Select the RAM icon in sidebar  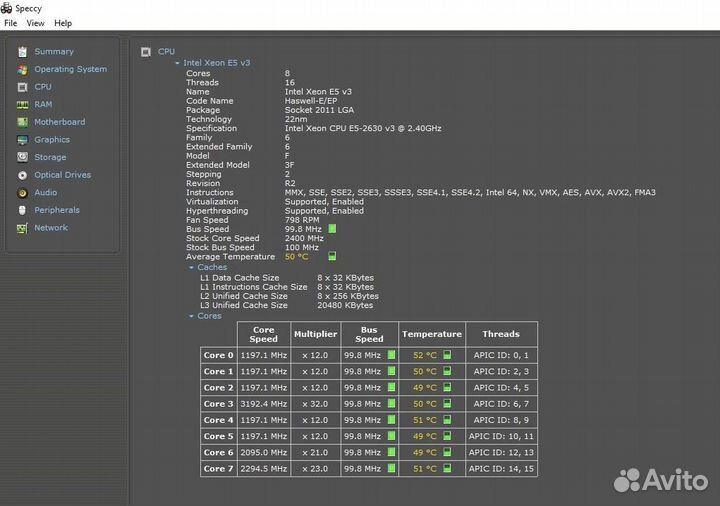(x=23, y=104)
